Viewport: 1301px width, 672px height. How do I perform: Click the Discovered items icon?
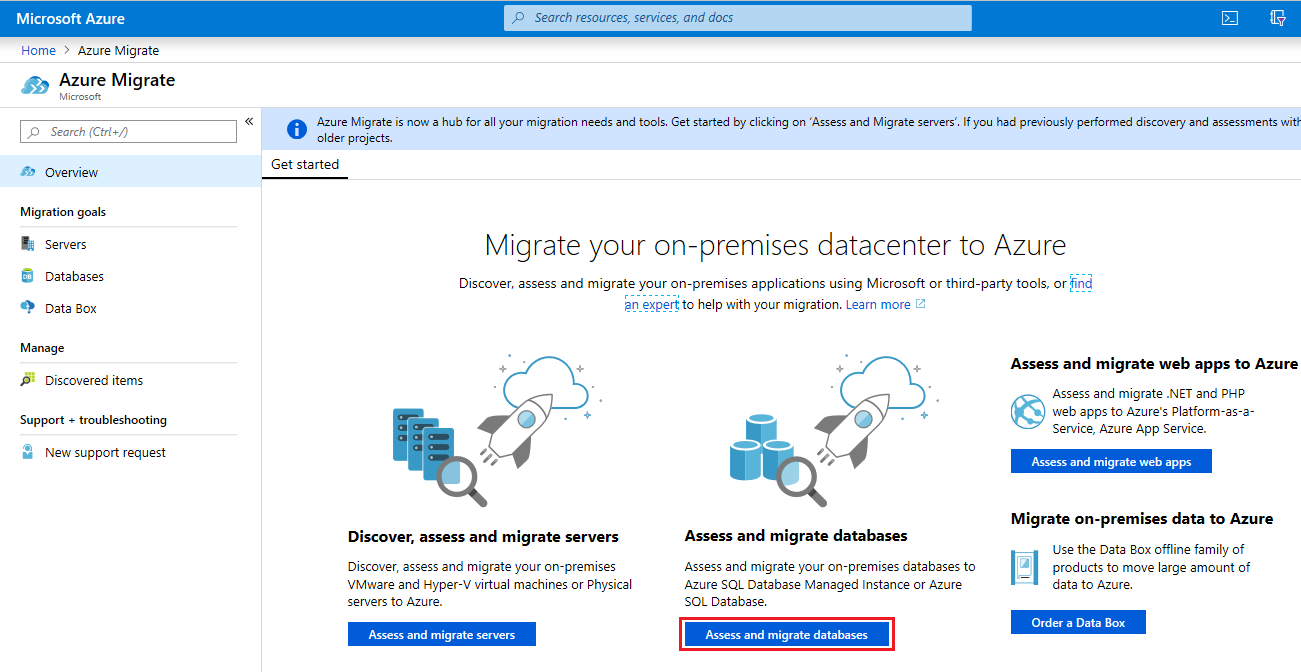pos(28,380)
